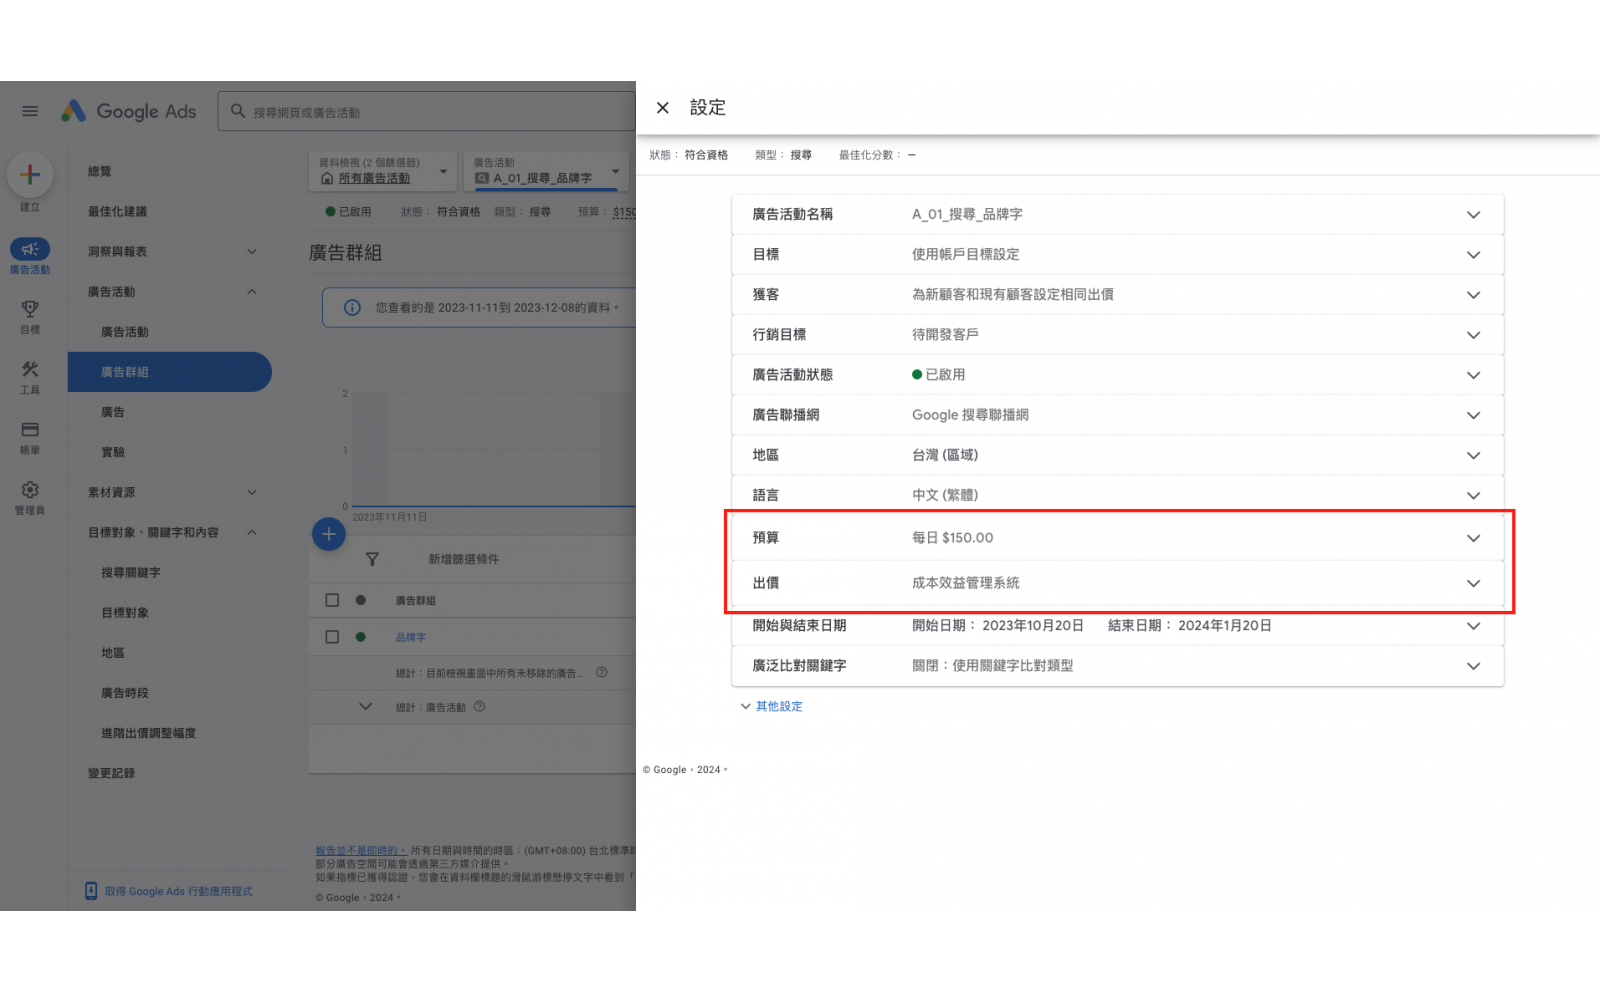
Task: Click the Google Ads logo
Action: [x=128, y=111]
